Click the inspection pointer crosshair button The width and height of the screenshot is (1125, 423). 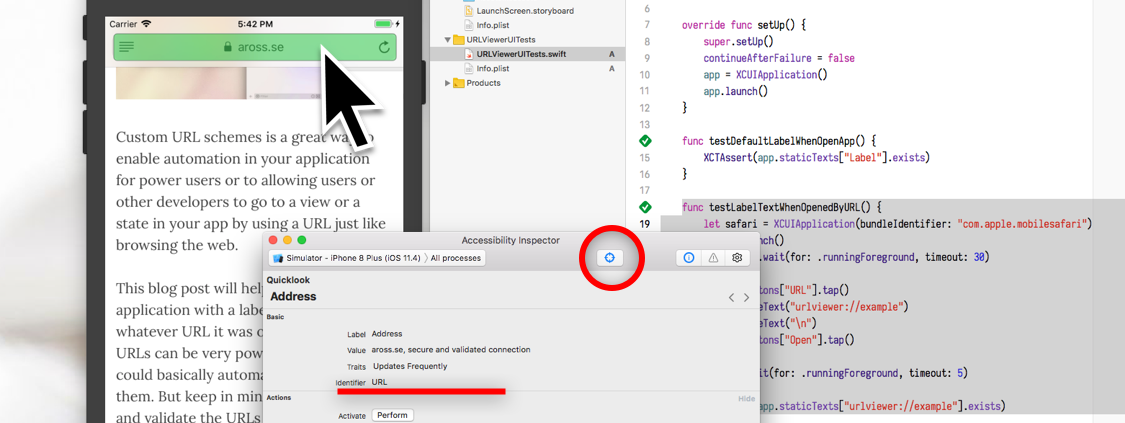[609, 258]
